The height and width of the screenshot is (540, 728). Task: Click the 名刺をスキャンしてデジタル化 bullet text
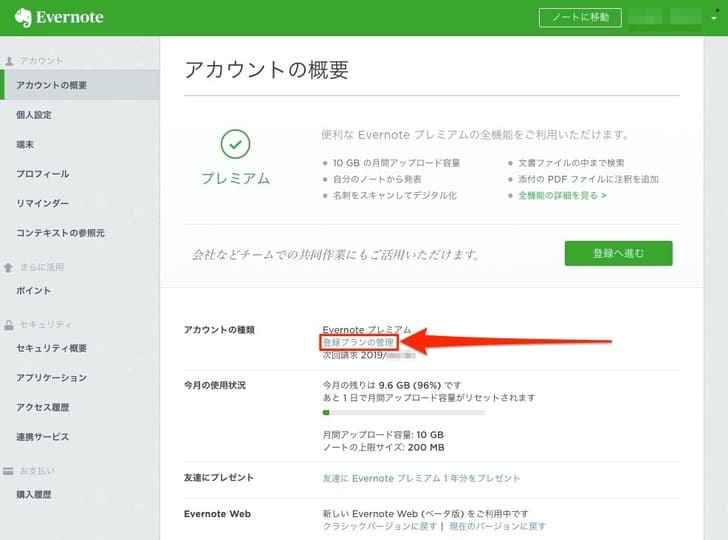point(395,195)
